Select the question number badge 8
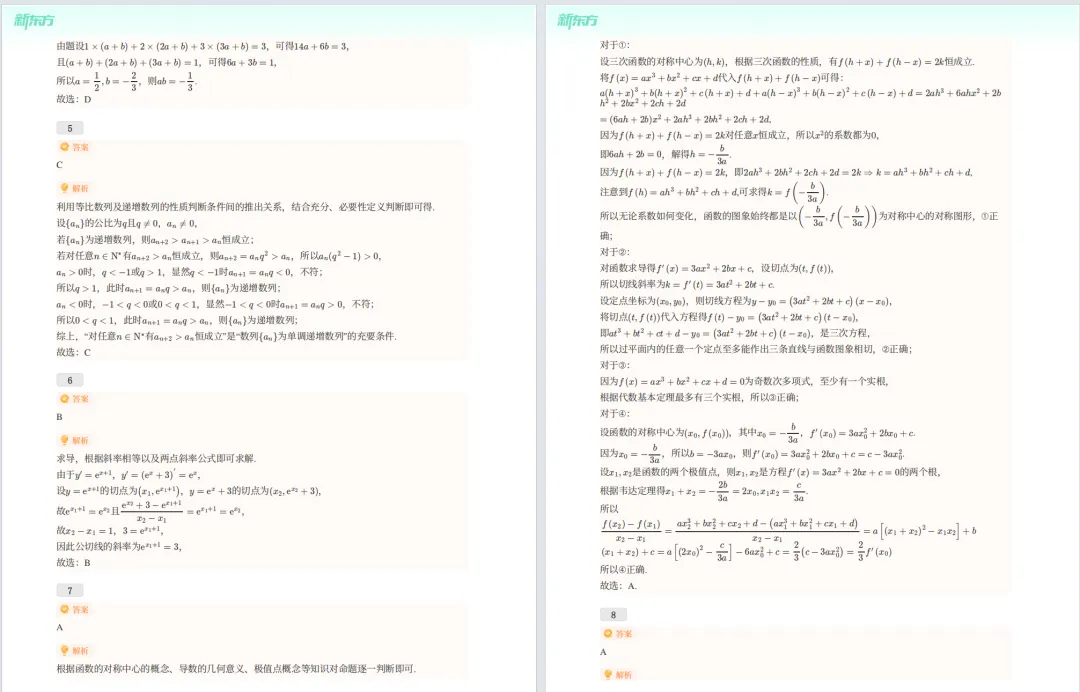The height and width of the screenshot is (692, 1080). coord(613,614)
